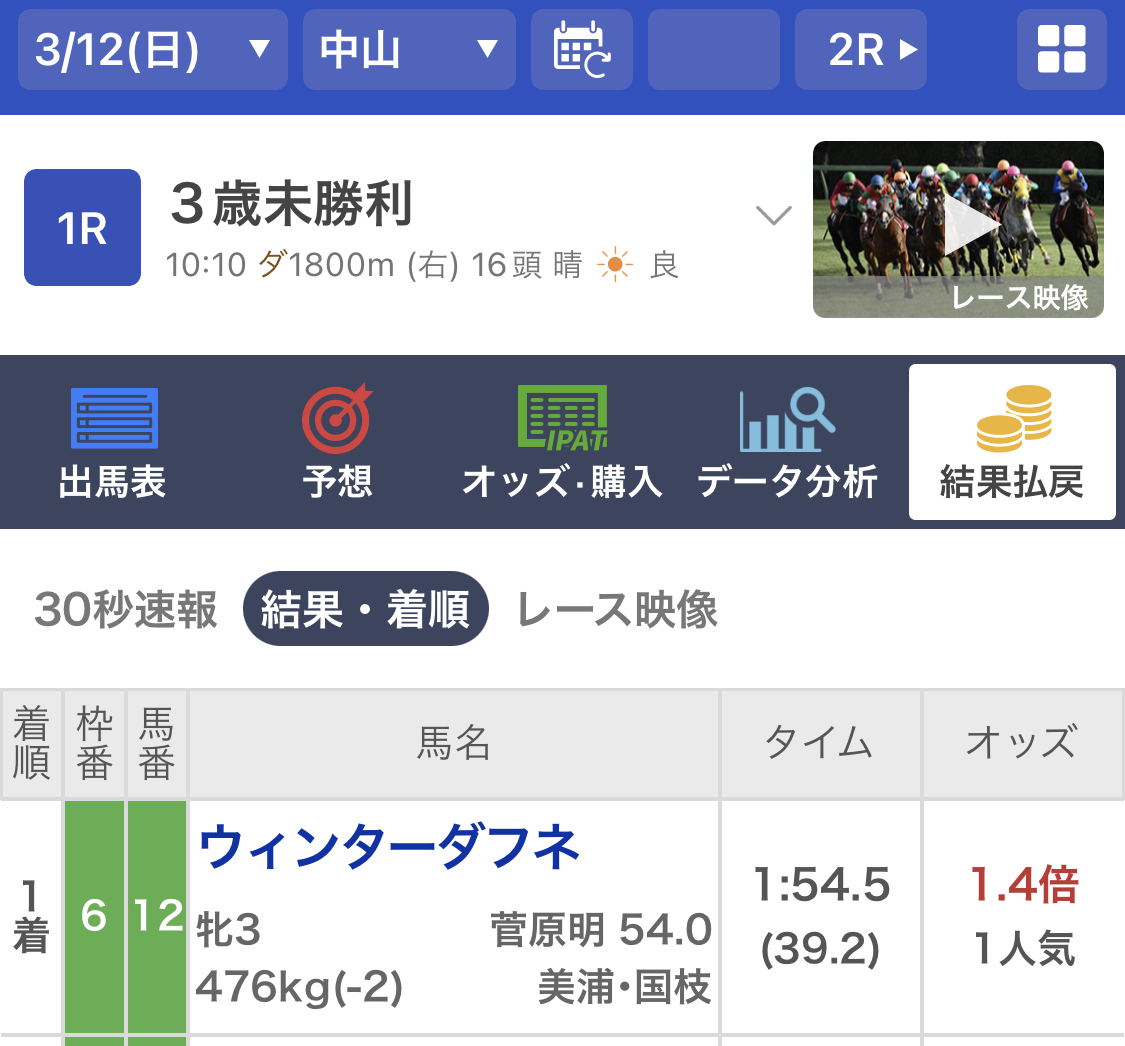
Task: Tap the 1R race number badge
Action: (82, 228)
